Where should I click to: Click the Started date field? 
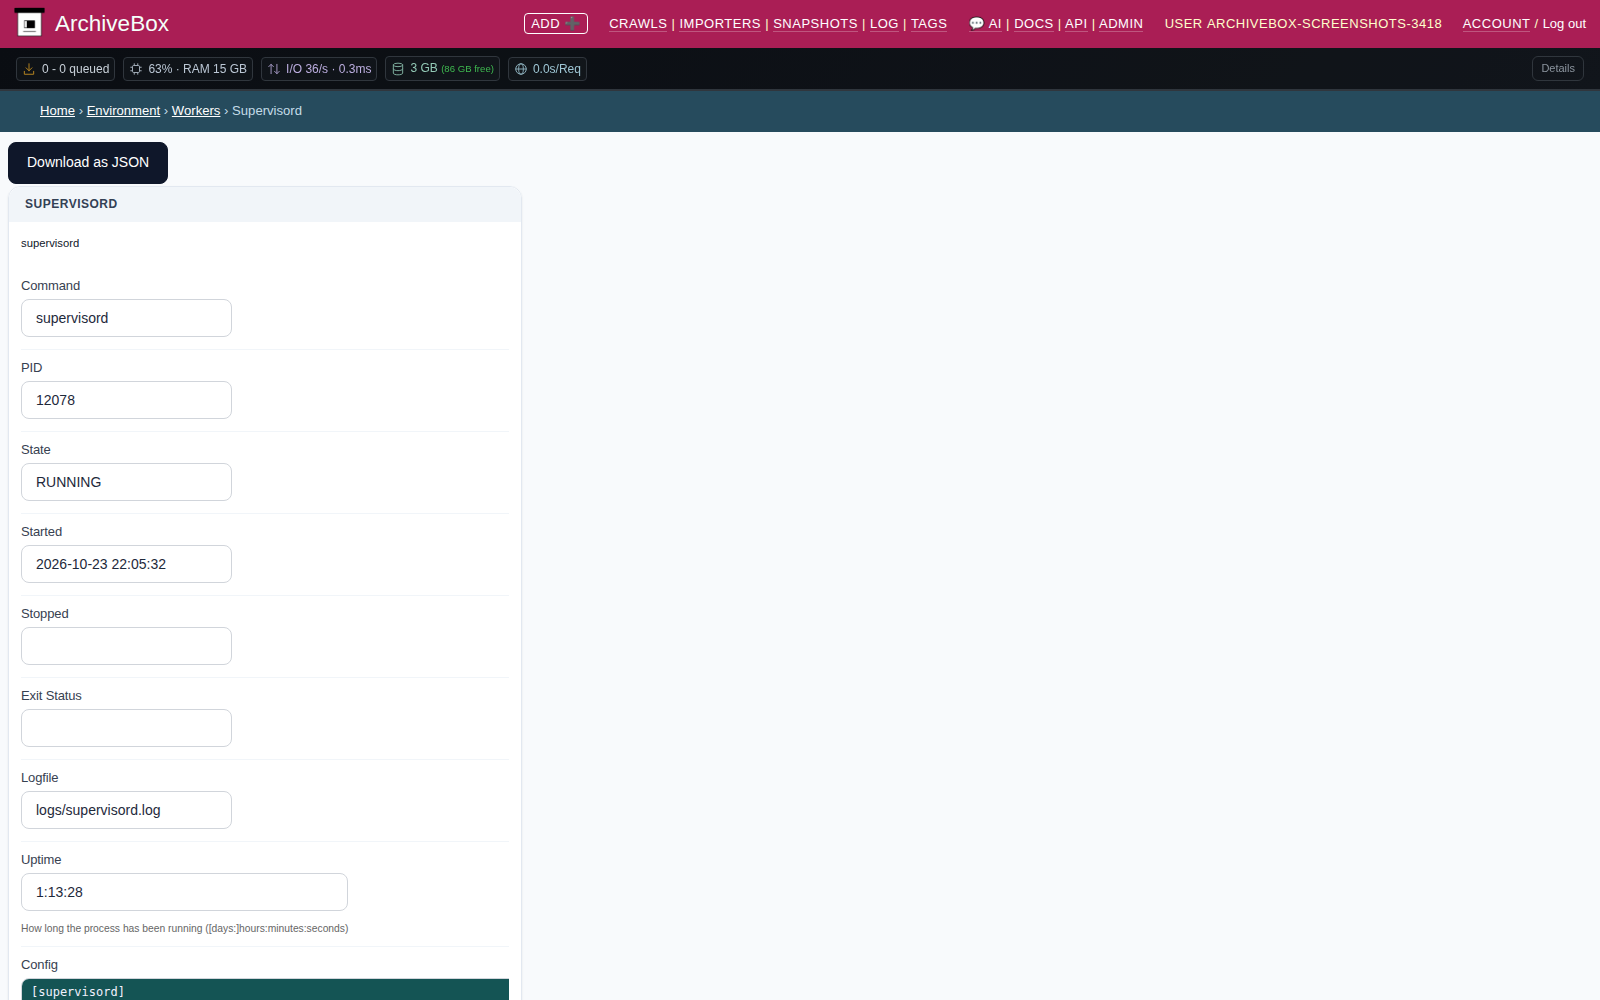coord(126,564)
